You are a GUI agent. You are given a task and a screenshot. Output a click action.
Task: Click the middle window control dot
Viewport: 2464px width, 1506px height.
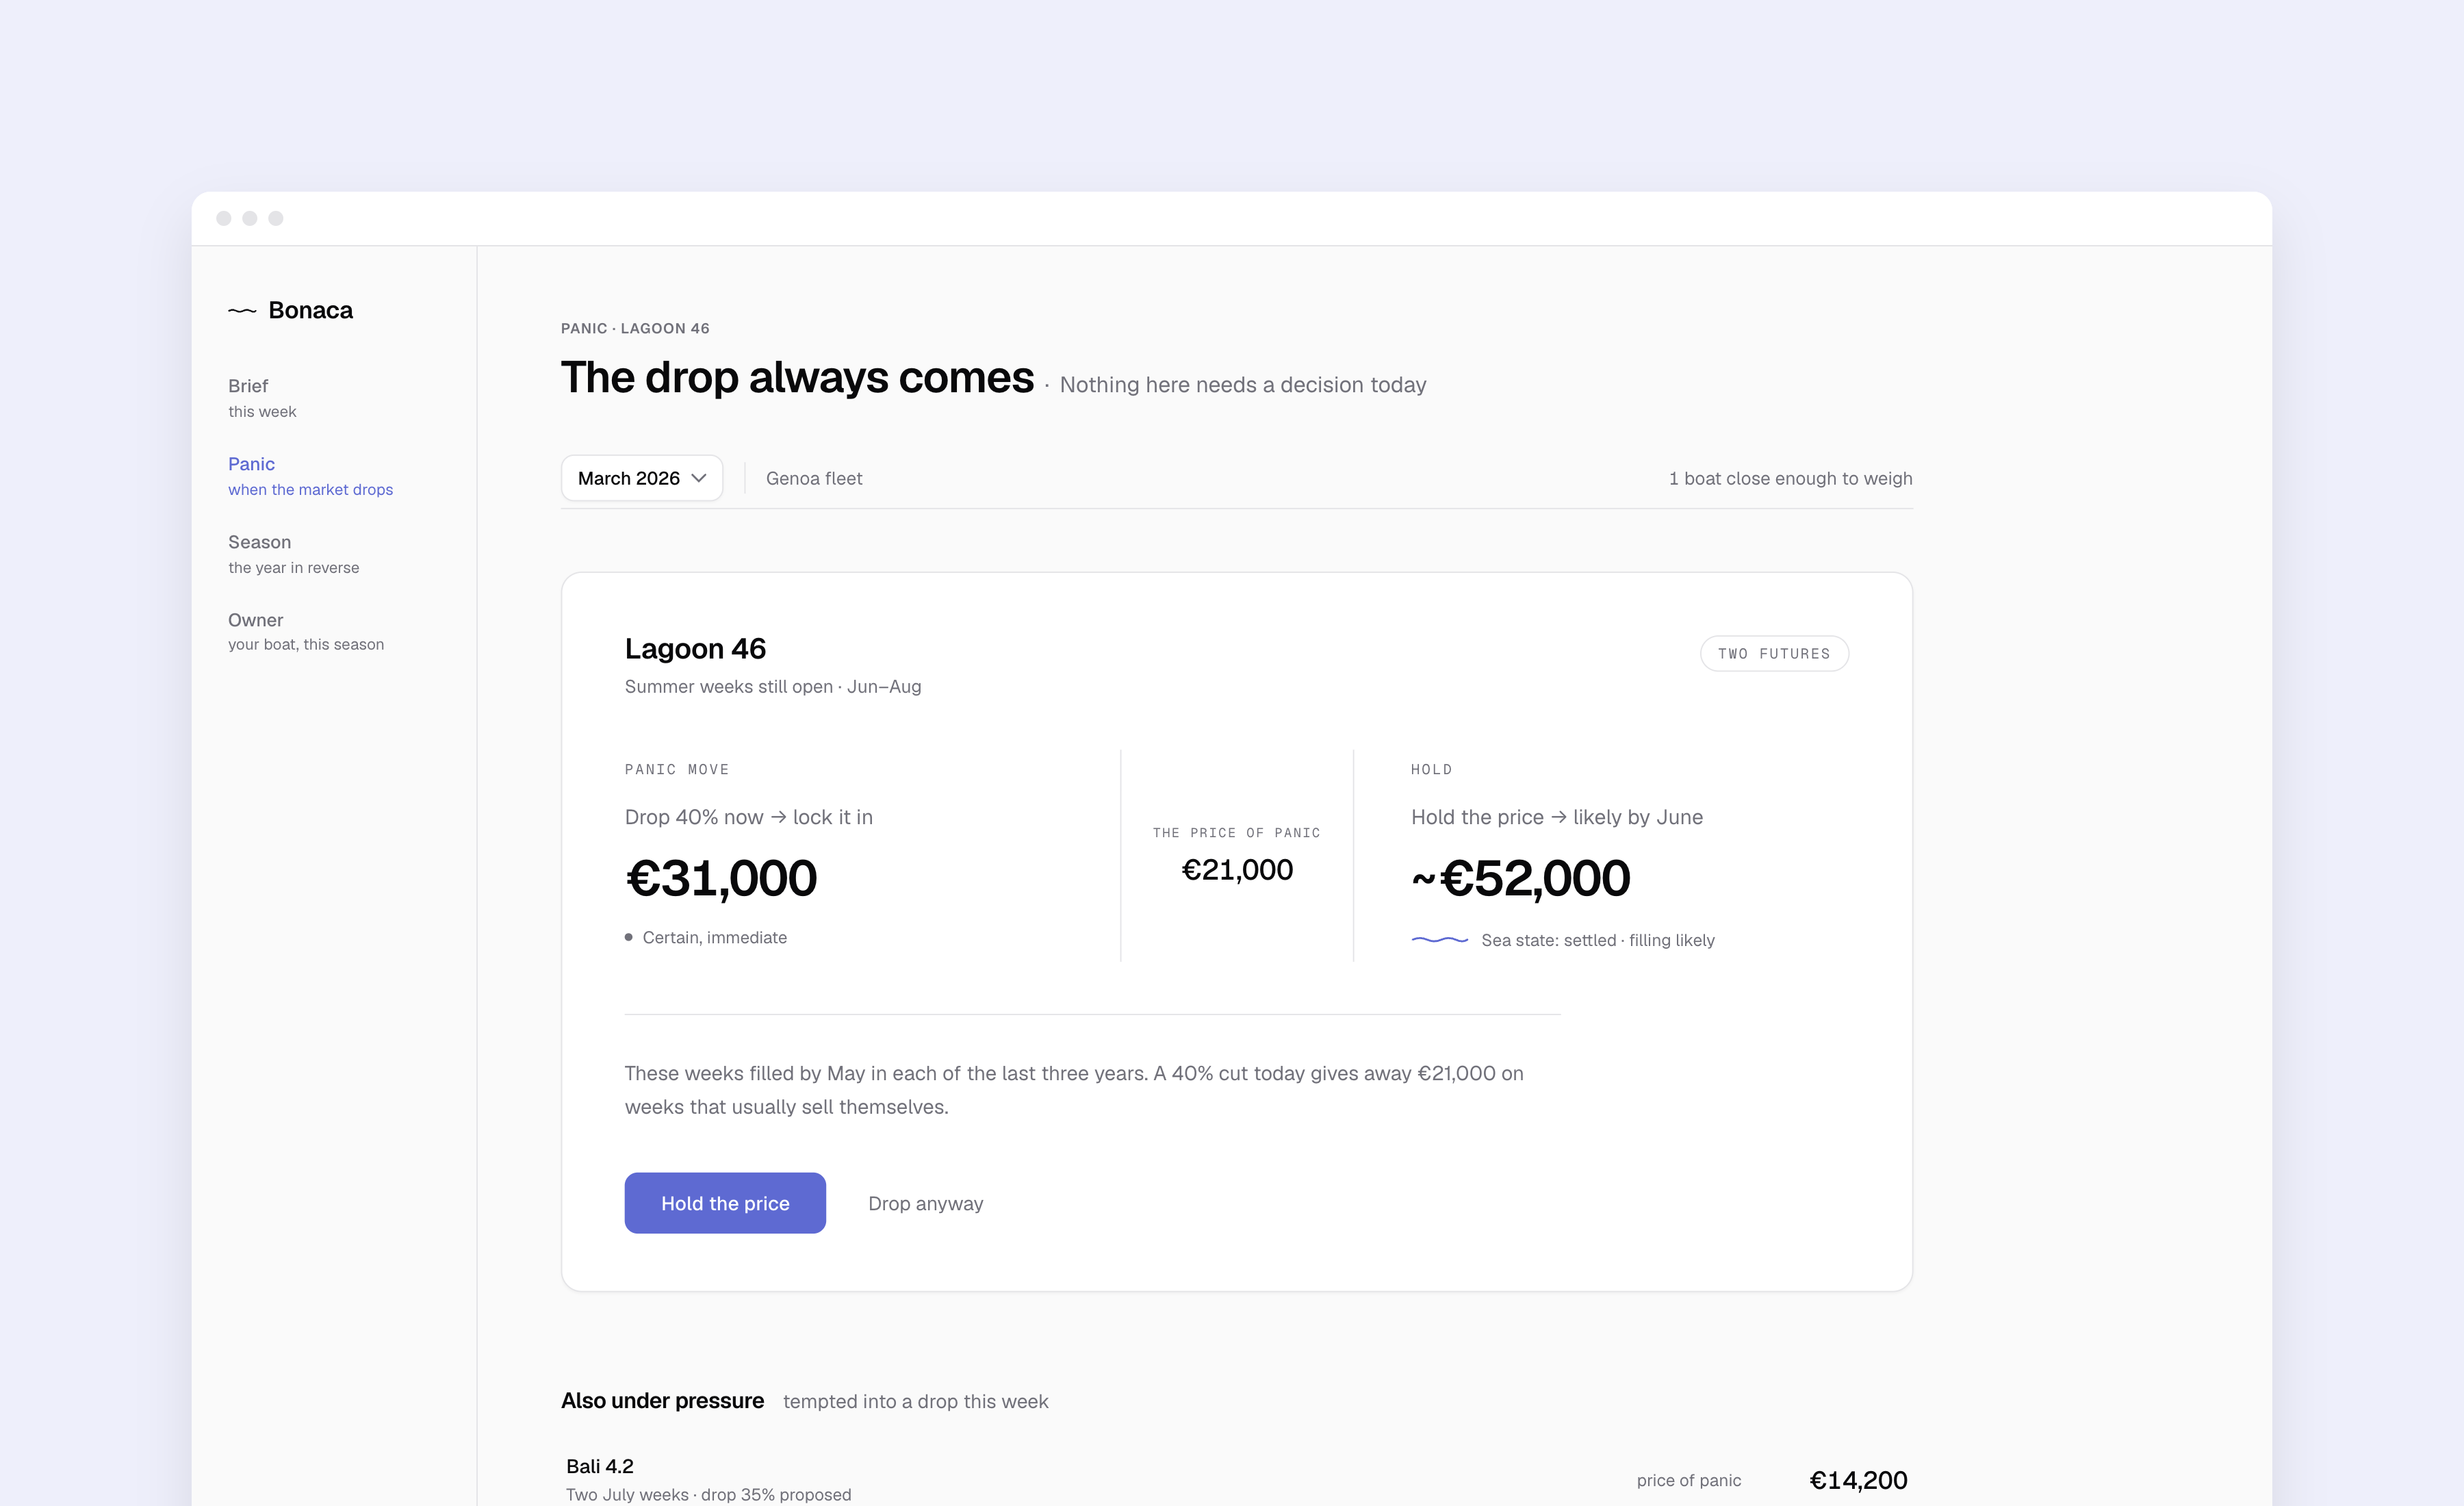point(250,218)
